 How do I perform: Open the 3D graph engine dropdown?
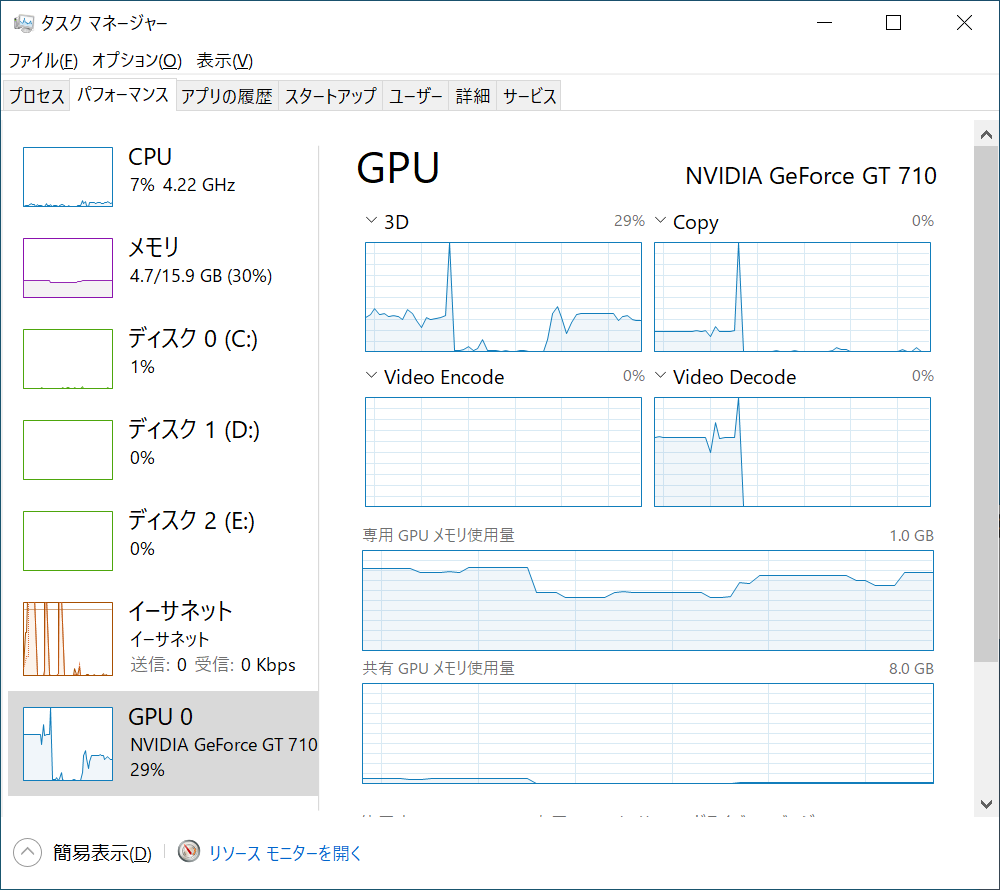pyautogui.click(x=372, y=221)
